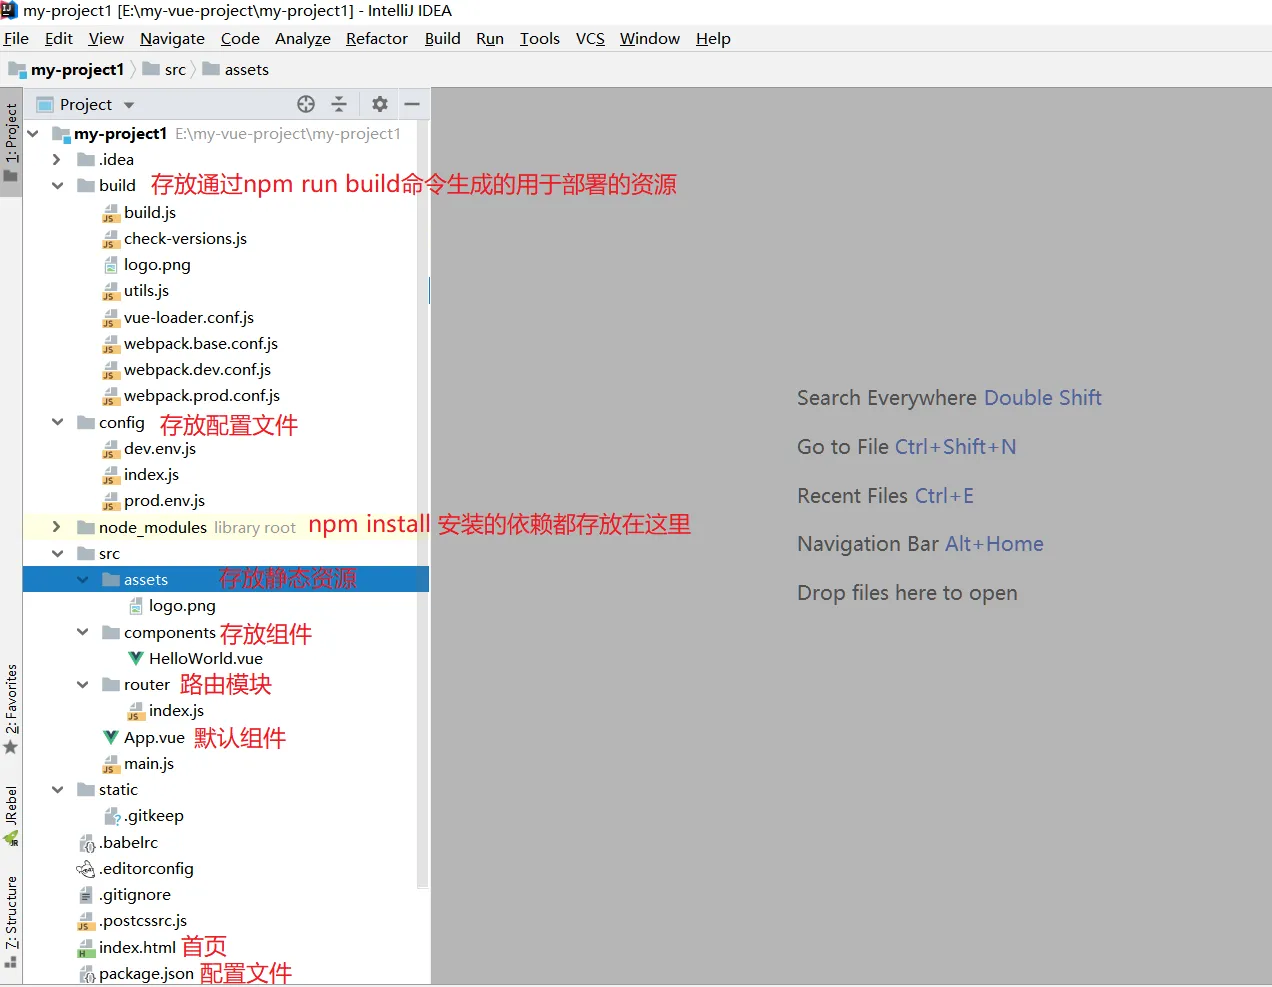The image size is (1272, 987).
Task: Select the index.html file icon
Action: 86,948
